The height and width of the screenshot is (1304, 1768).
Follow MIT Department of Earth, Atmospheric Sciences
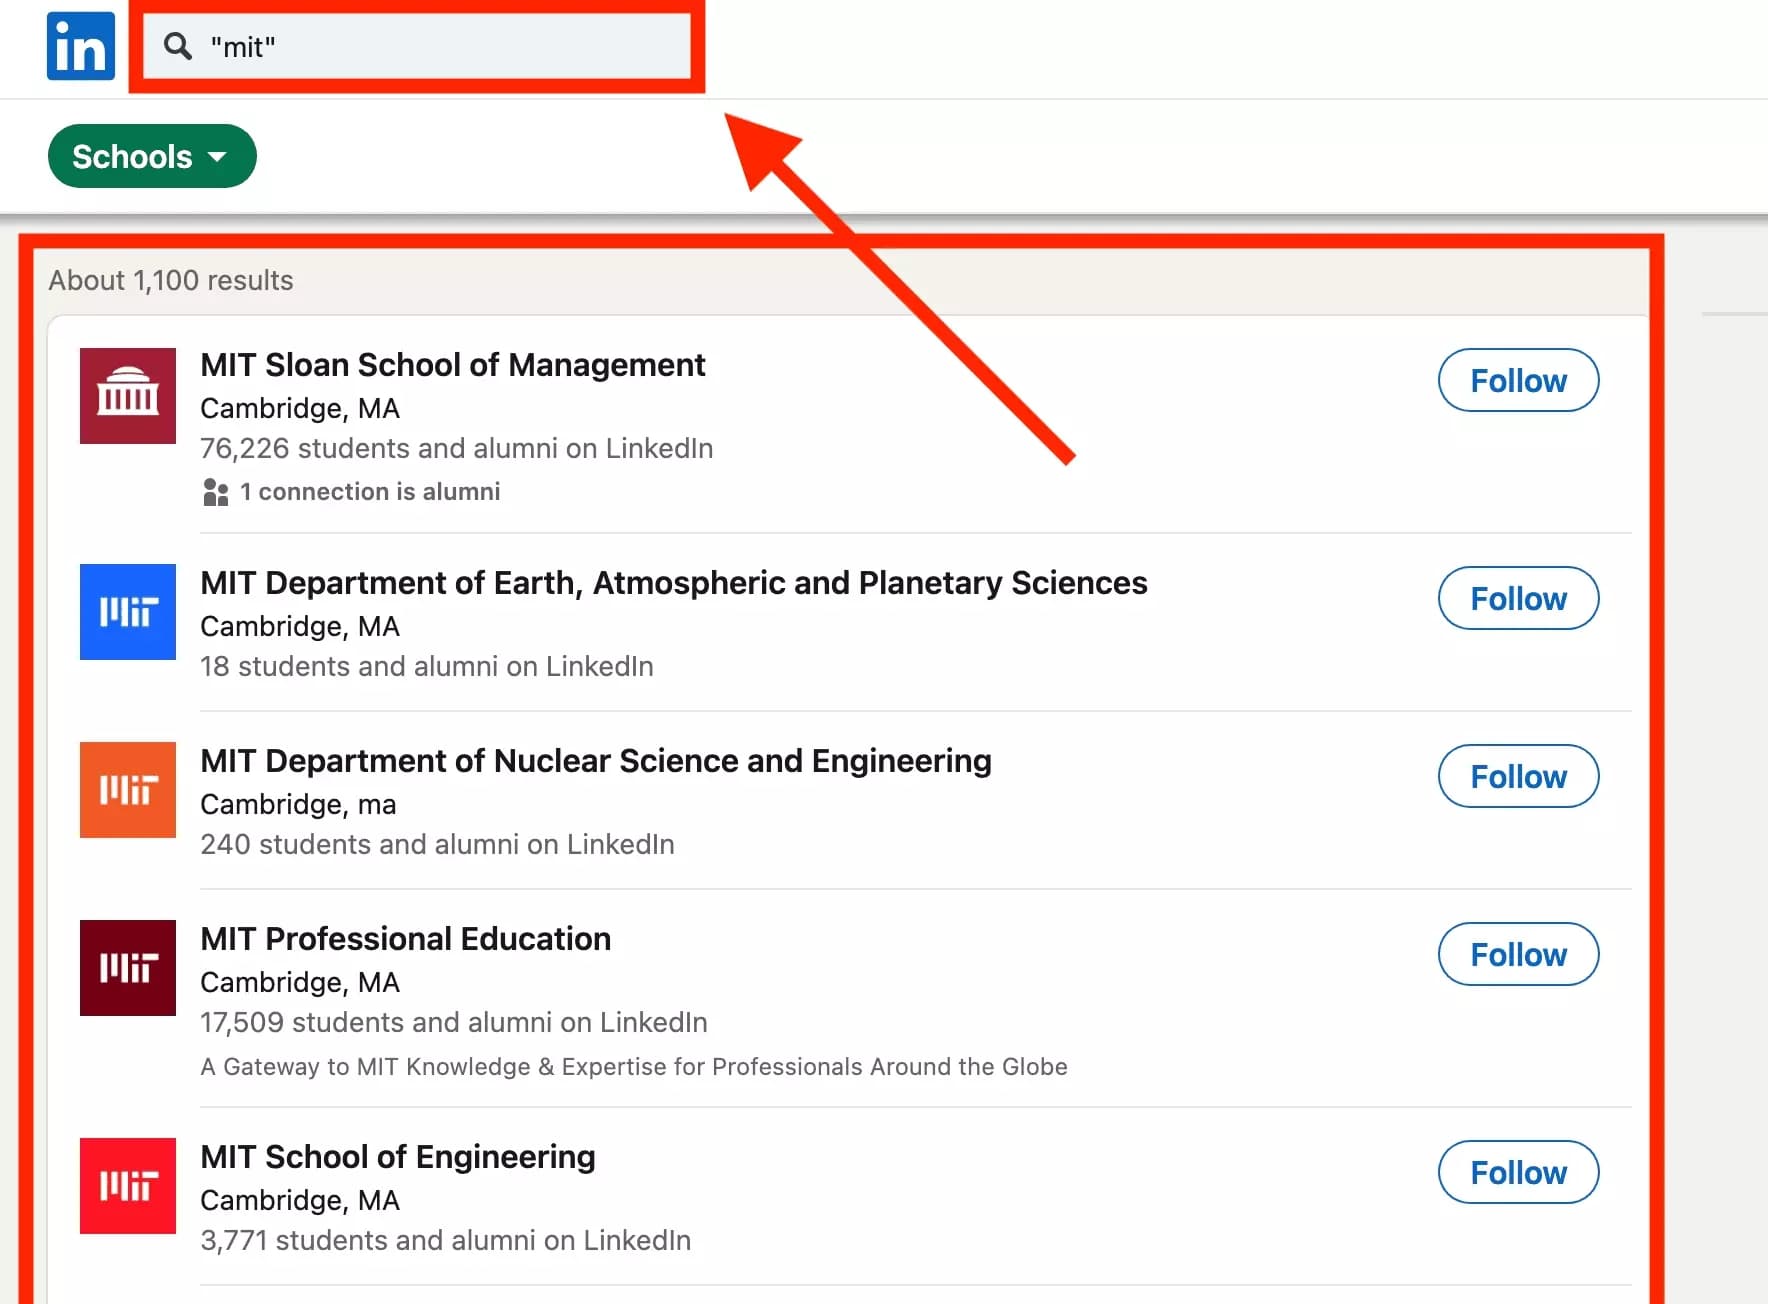coord(1518,598)
